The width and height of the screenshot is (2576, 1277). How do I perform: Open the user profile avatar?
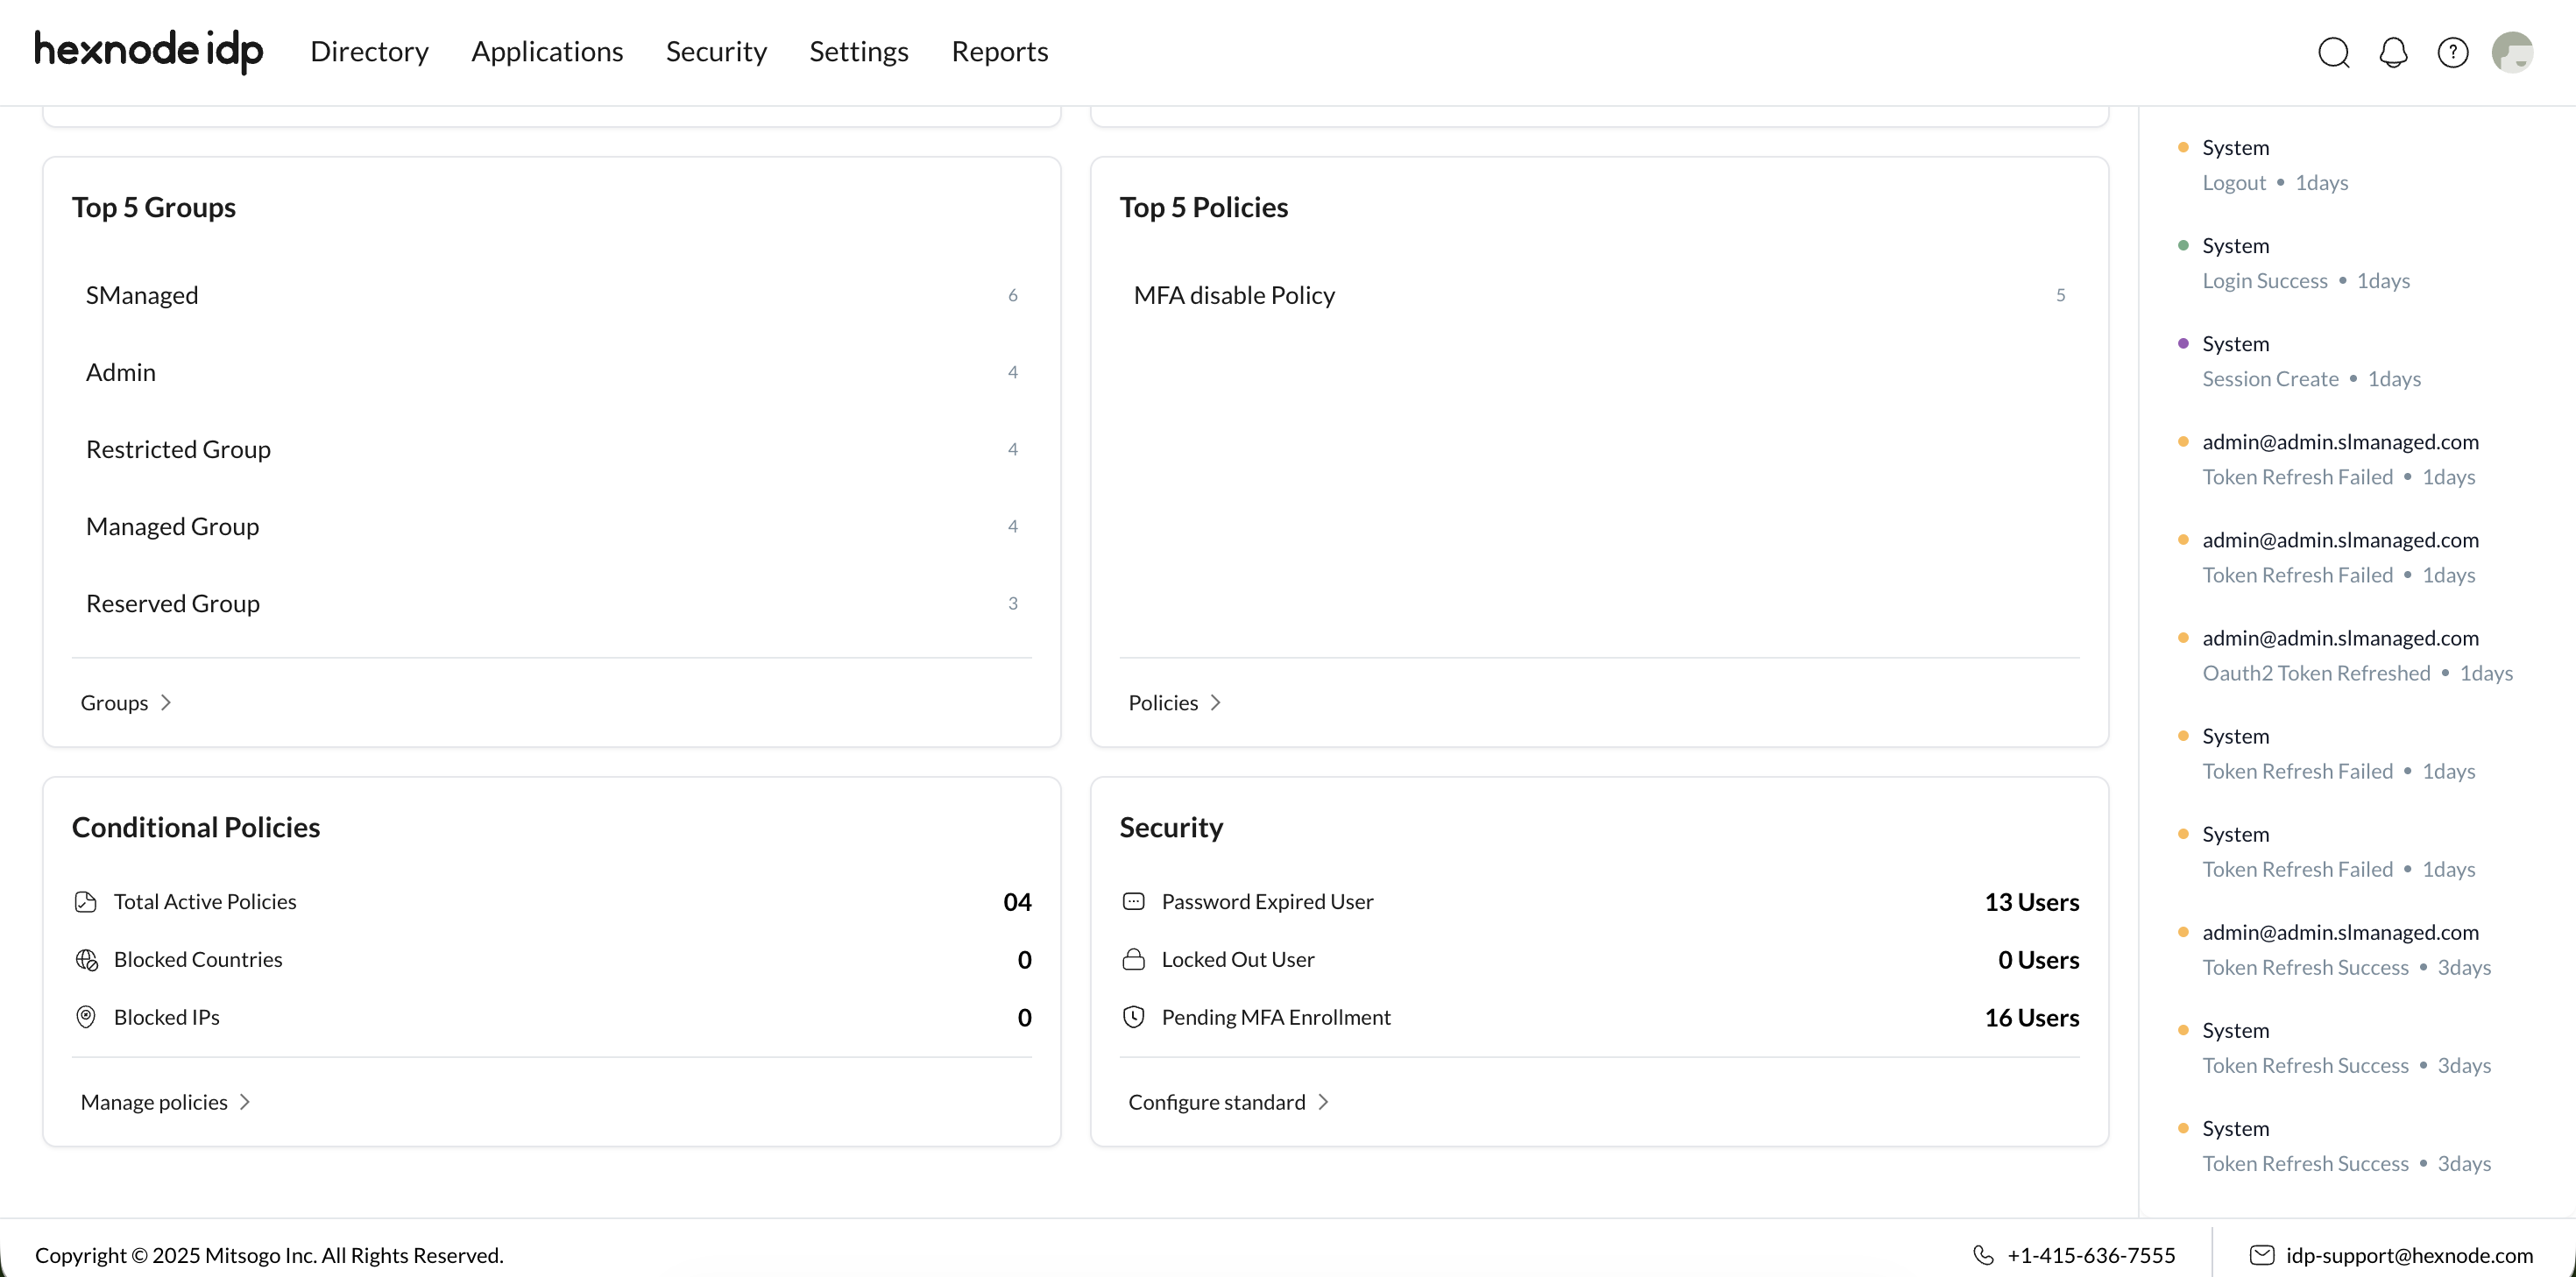pos(2512,52)
